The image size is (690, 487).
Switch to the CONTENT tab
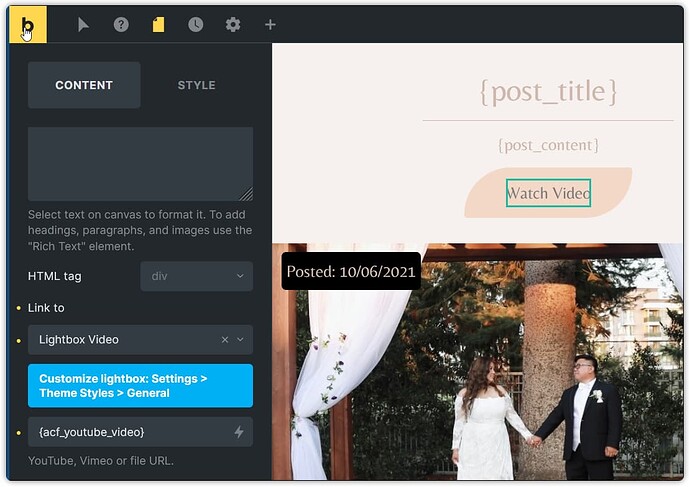(x=84, y=85)
